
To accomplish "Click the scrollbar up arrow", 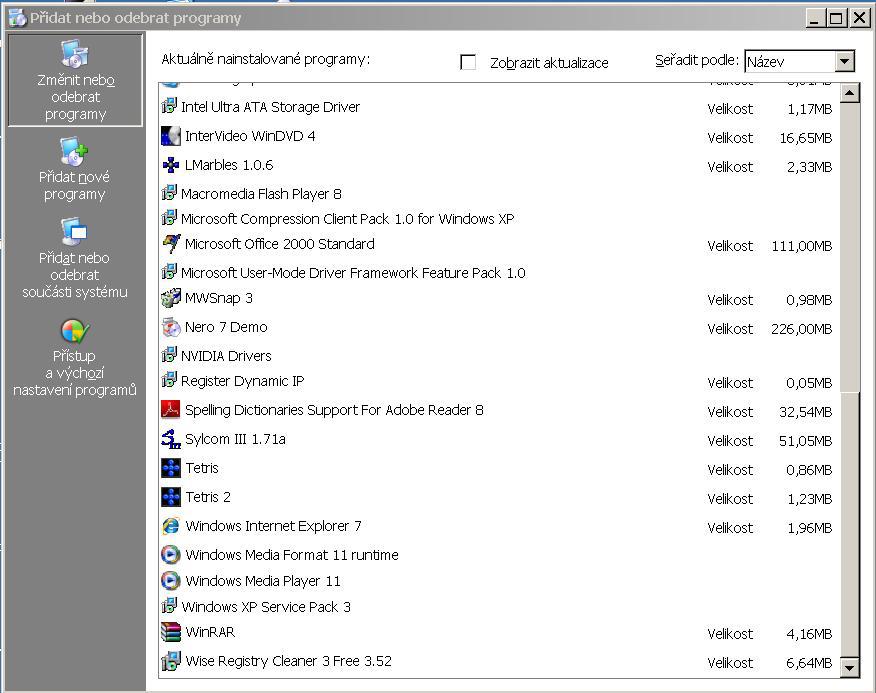I will pos(850,93).
